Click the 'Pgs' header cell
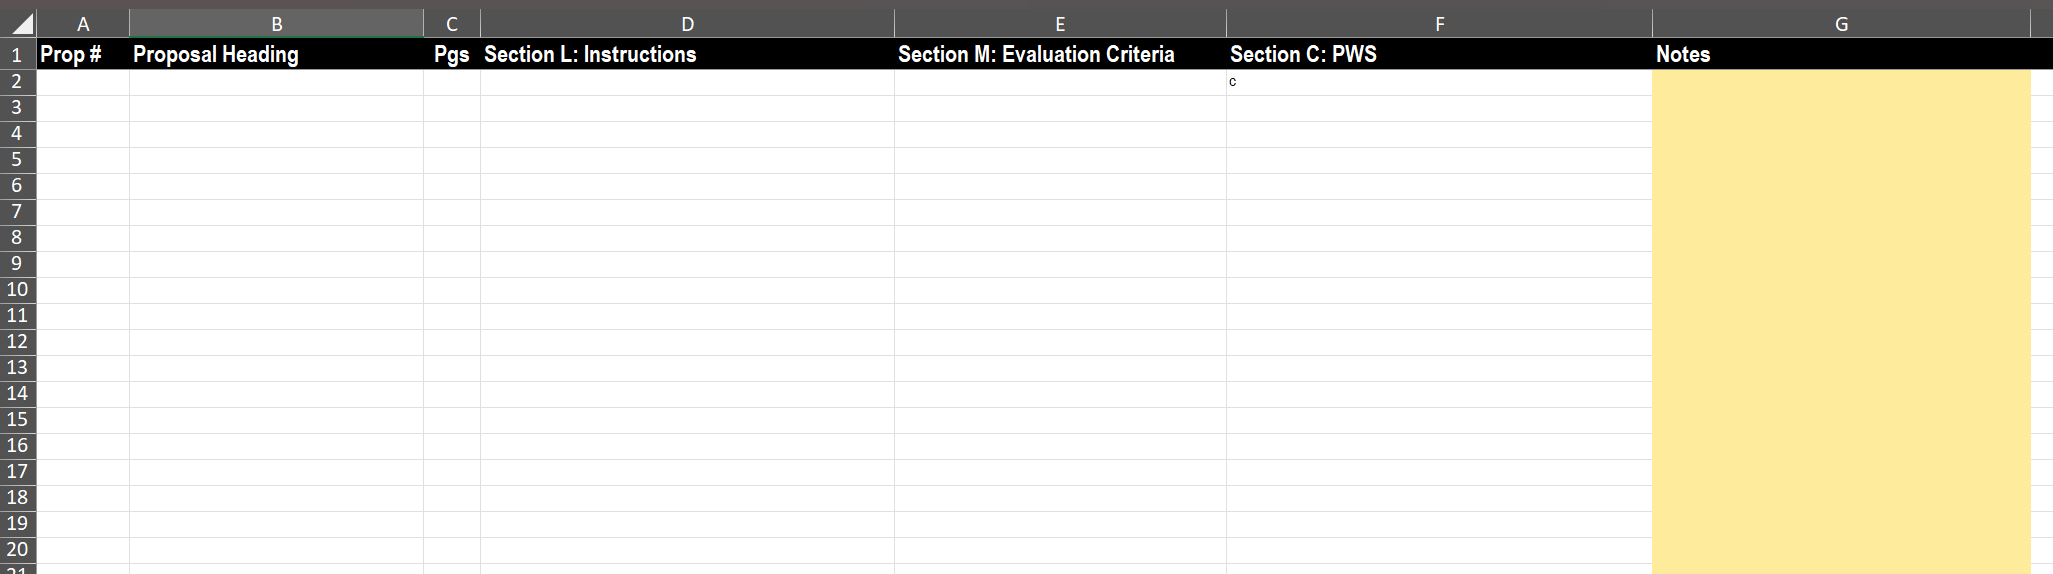 (452, 54)
